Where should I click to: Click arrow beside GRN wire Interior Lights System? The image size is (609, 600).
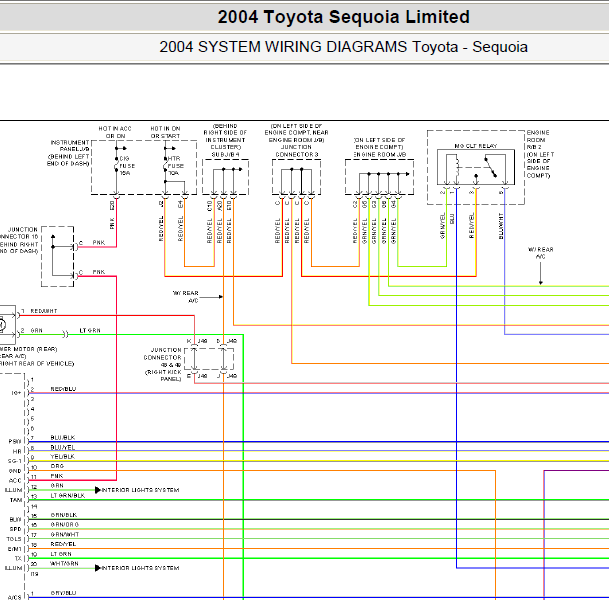(98, 490)
